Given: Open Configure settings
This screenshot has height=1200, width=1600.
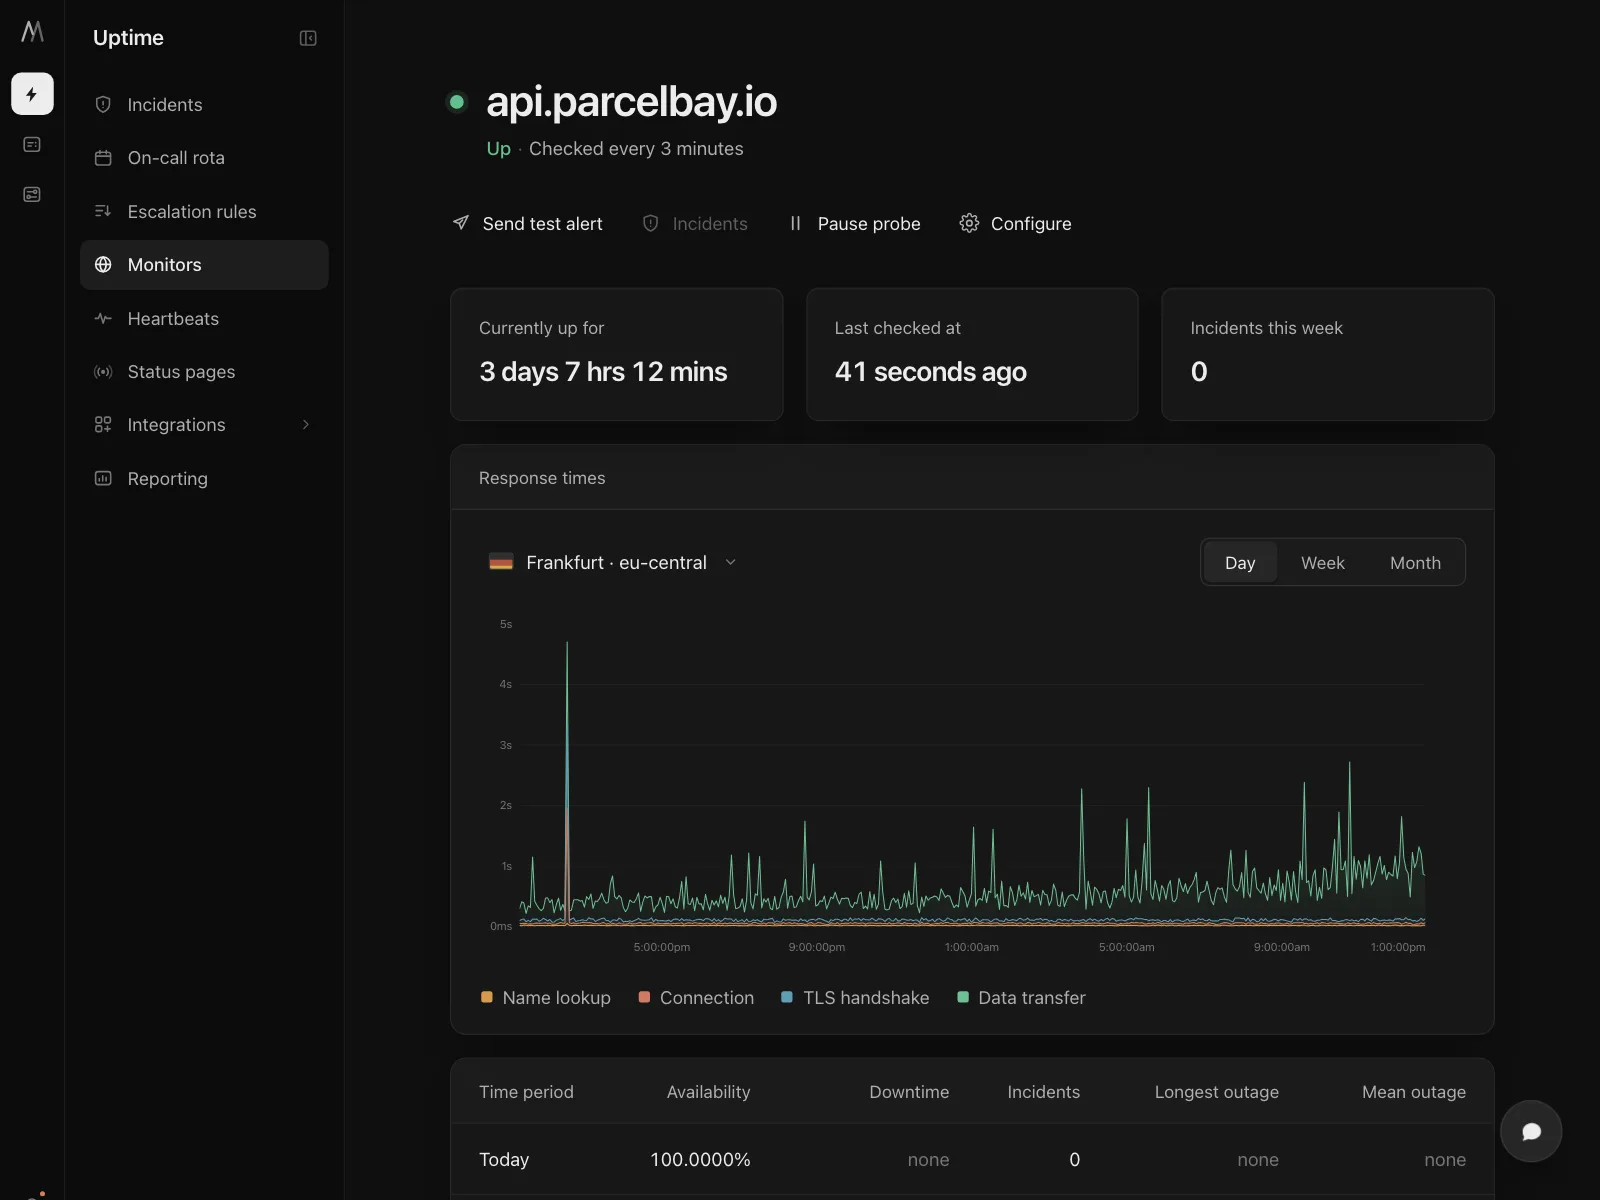Looking at the screenshot, I should [x=1015, y=223].
